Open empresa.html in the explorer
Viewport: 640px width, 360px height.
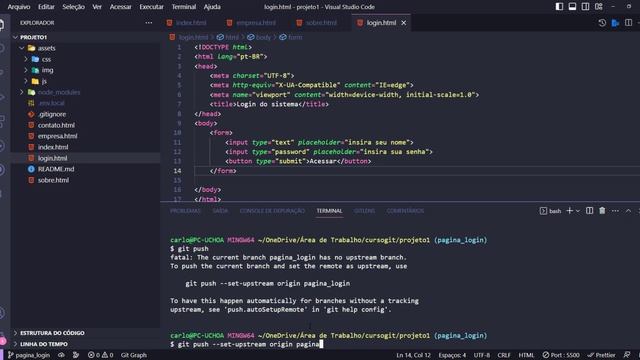click(57, 136)
